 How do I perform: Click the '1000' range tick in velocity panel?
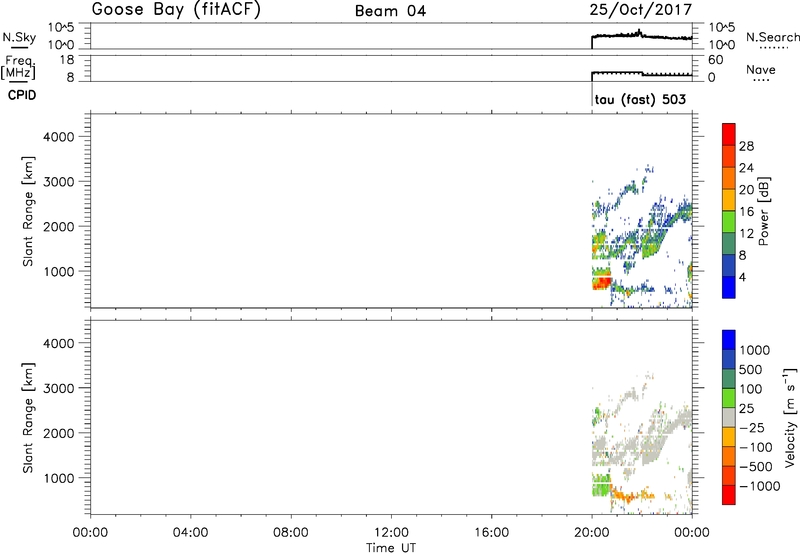[59, 478]
